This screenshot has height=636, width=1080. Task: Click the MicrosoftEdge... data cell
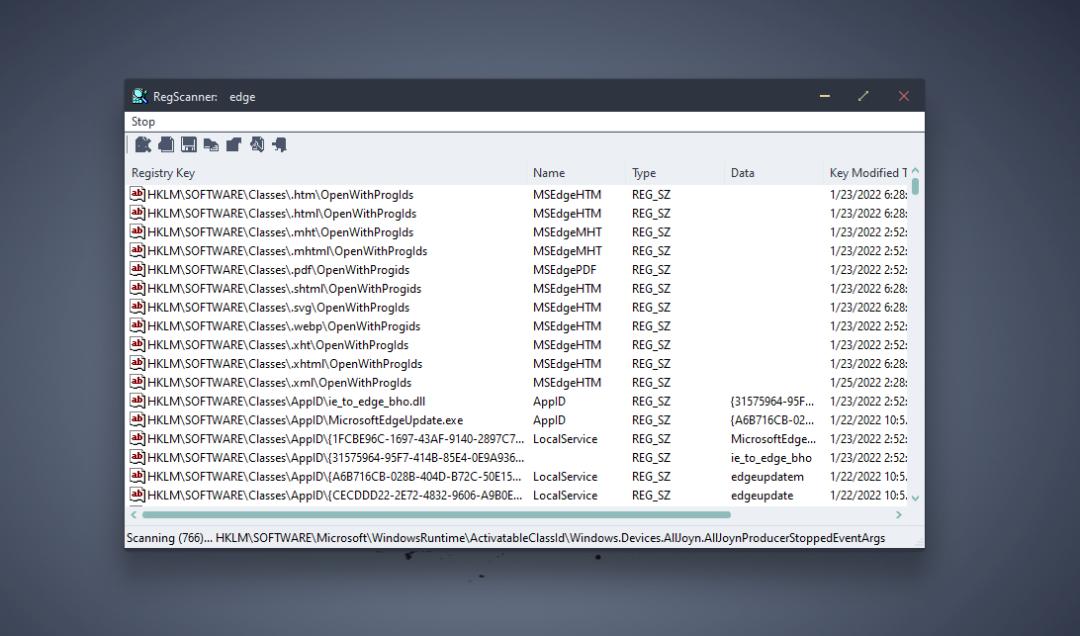point(773,439)
